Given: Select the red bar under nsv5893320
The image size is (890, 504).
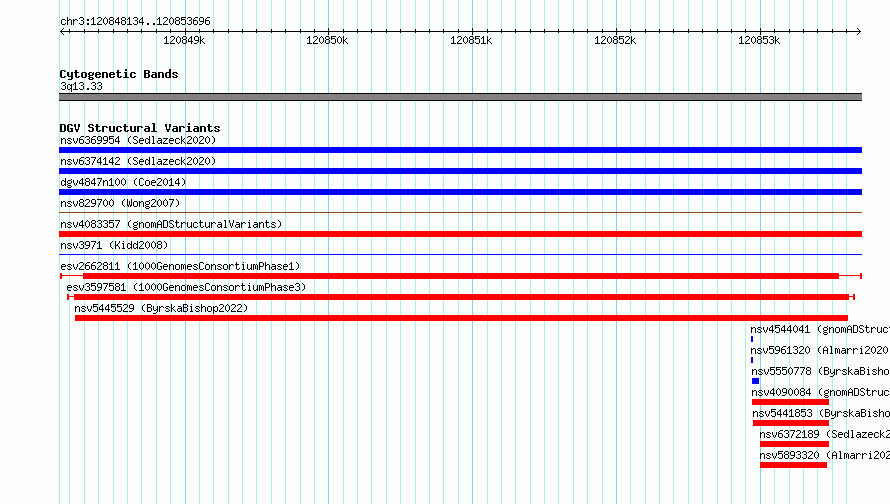Looking at the screenshot, I should pos(794,465).
